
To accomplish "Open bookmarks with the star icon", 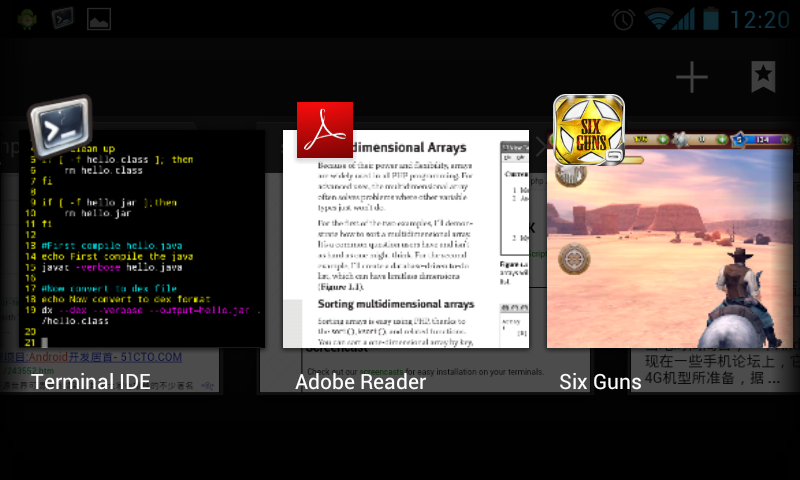I will pos(763,77).
